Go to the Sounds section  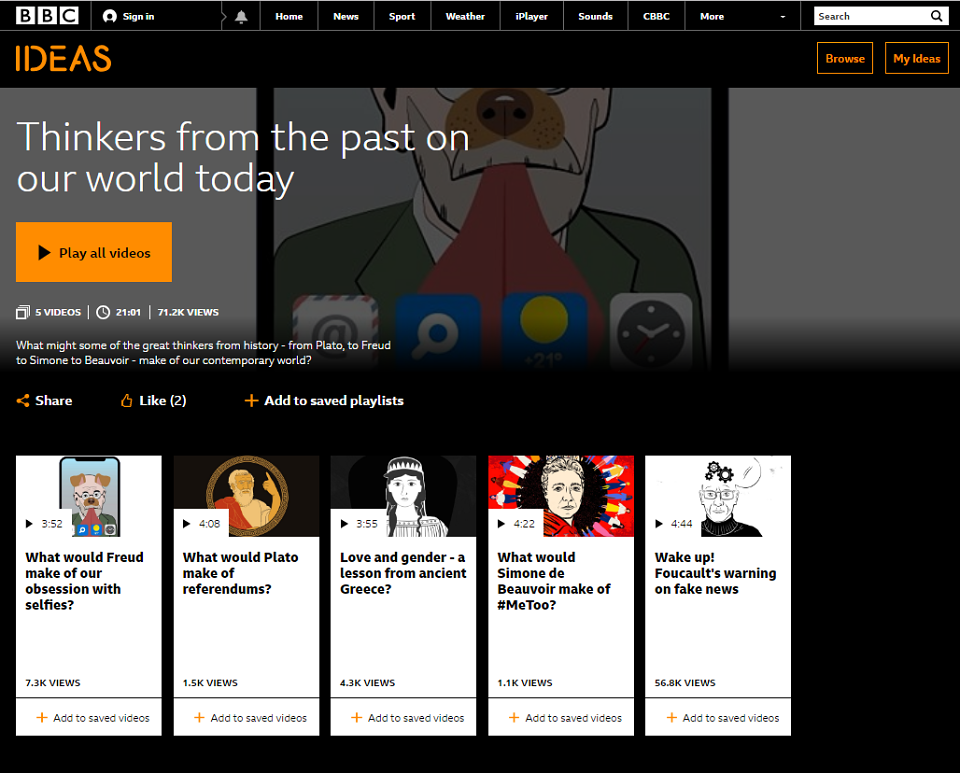coord(595,16)
